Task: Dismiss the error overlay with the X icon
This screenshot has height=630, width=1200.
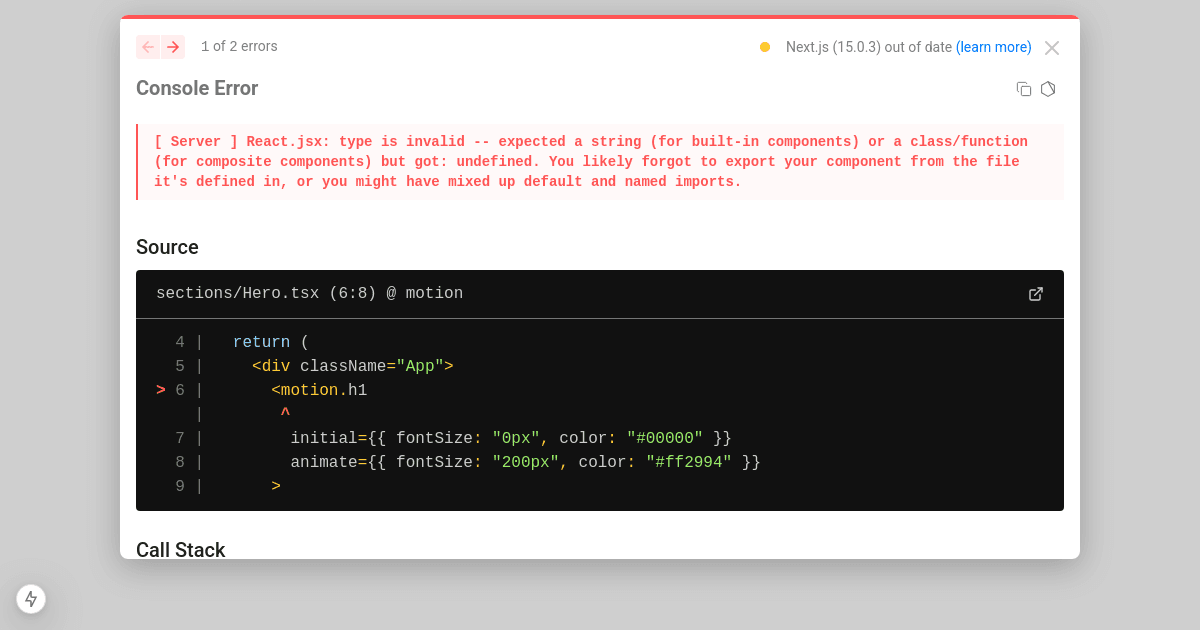Action: (1051, 47)
